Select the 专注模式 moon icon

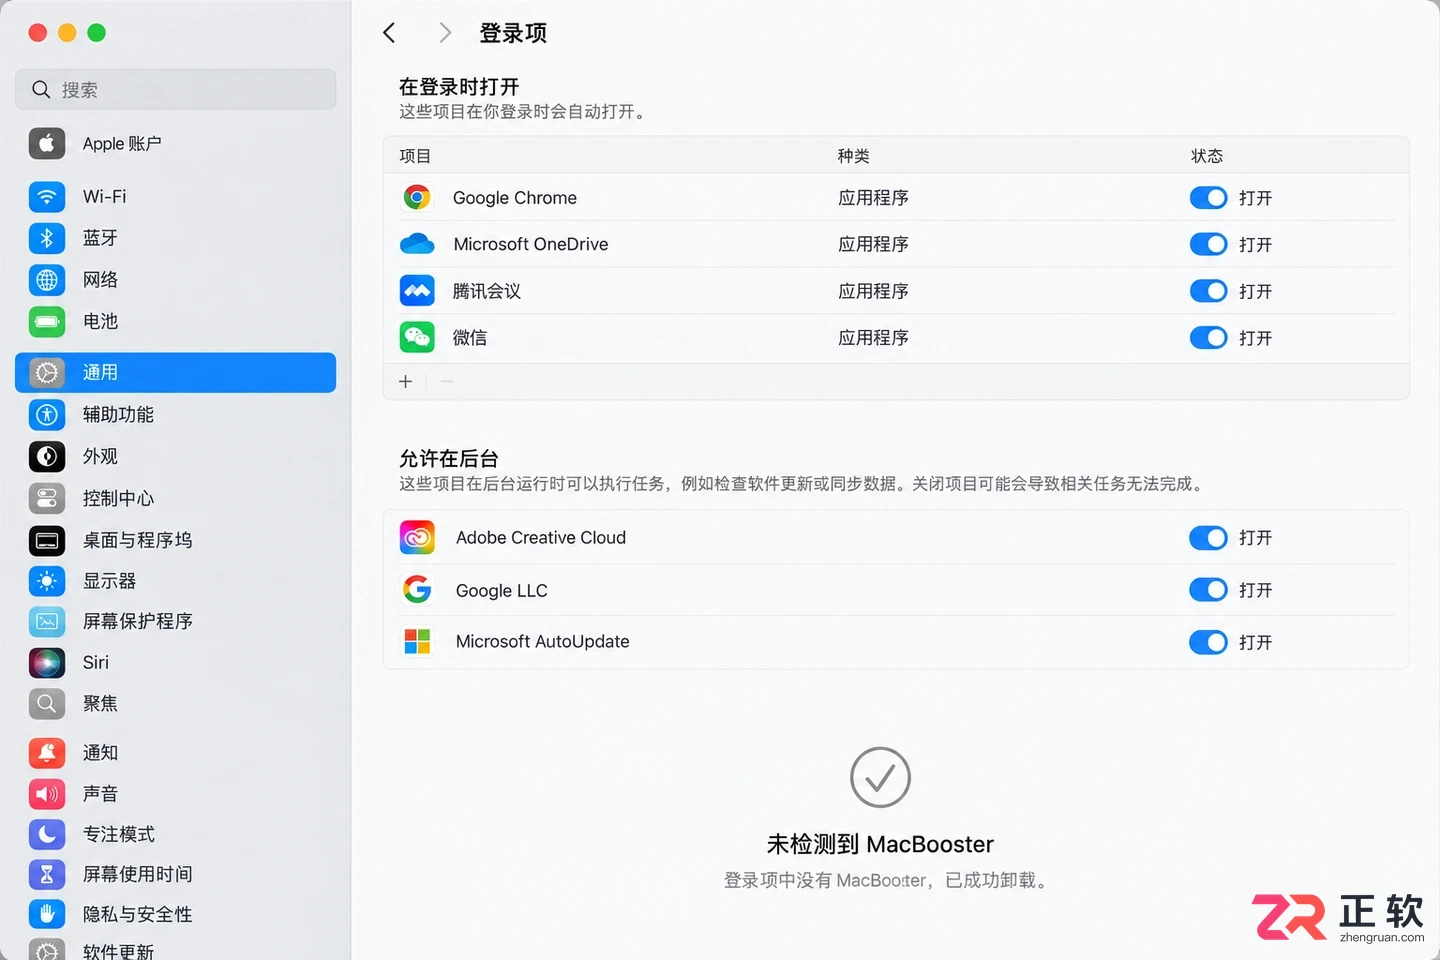47,834
